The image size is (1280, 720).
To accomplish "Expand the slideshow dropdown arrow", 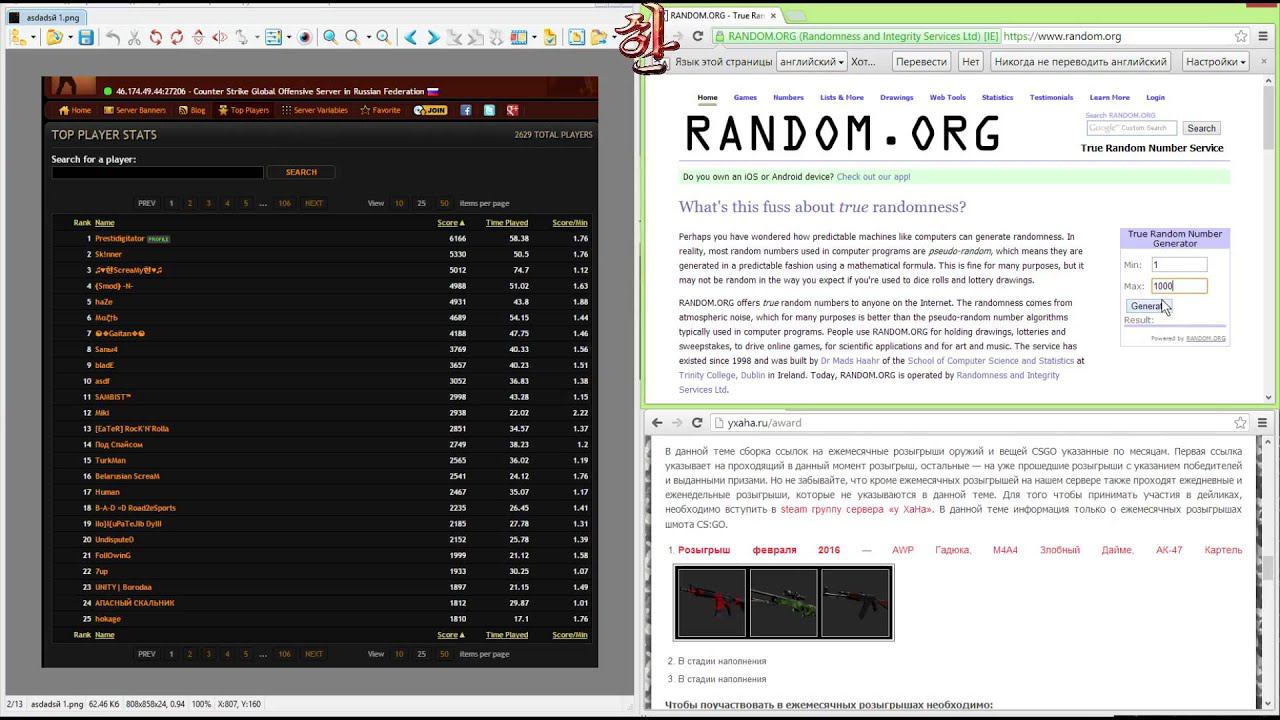I will (532, 38).
